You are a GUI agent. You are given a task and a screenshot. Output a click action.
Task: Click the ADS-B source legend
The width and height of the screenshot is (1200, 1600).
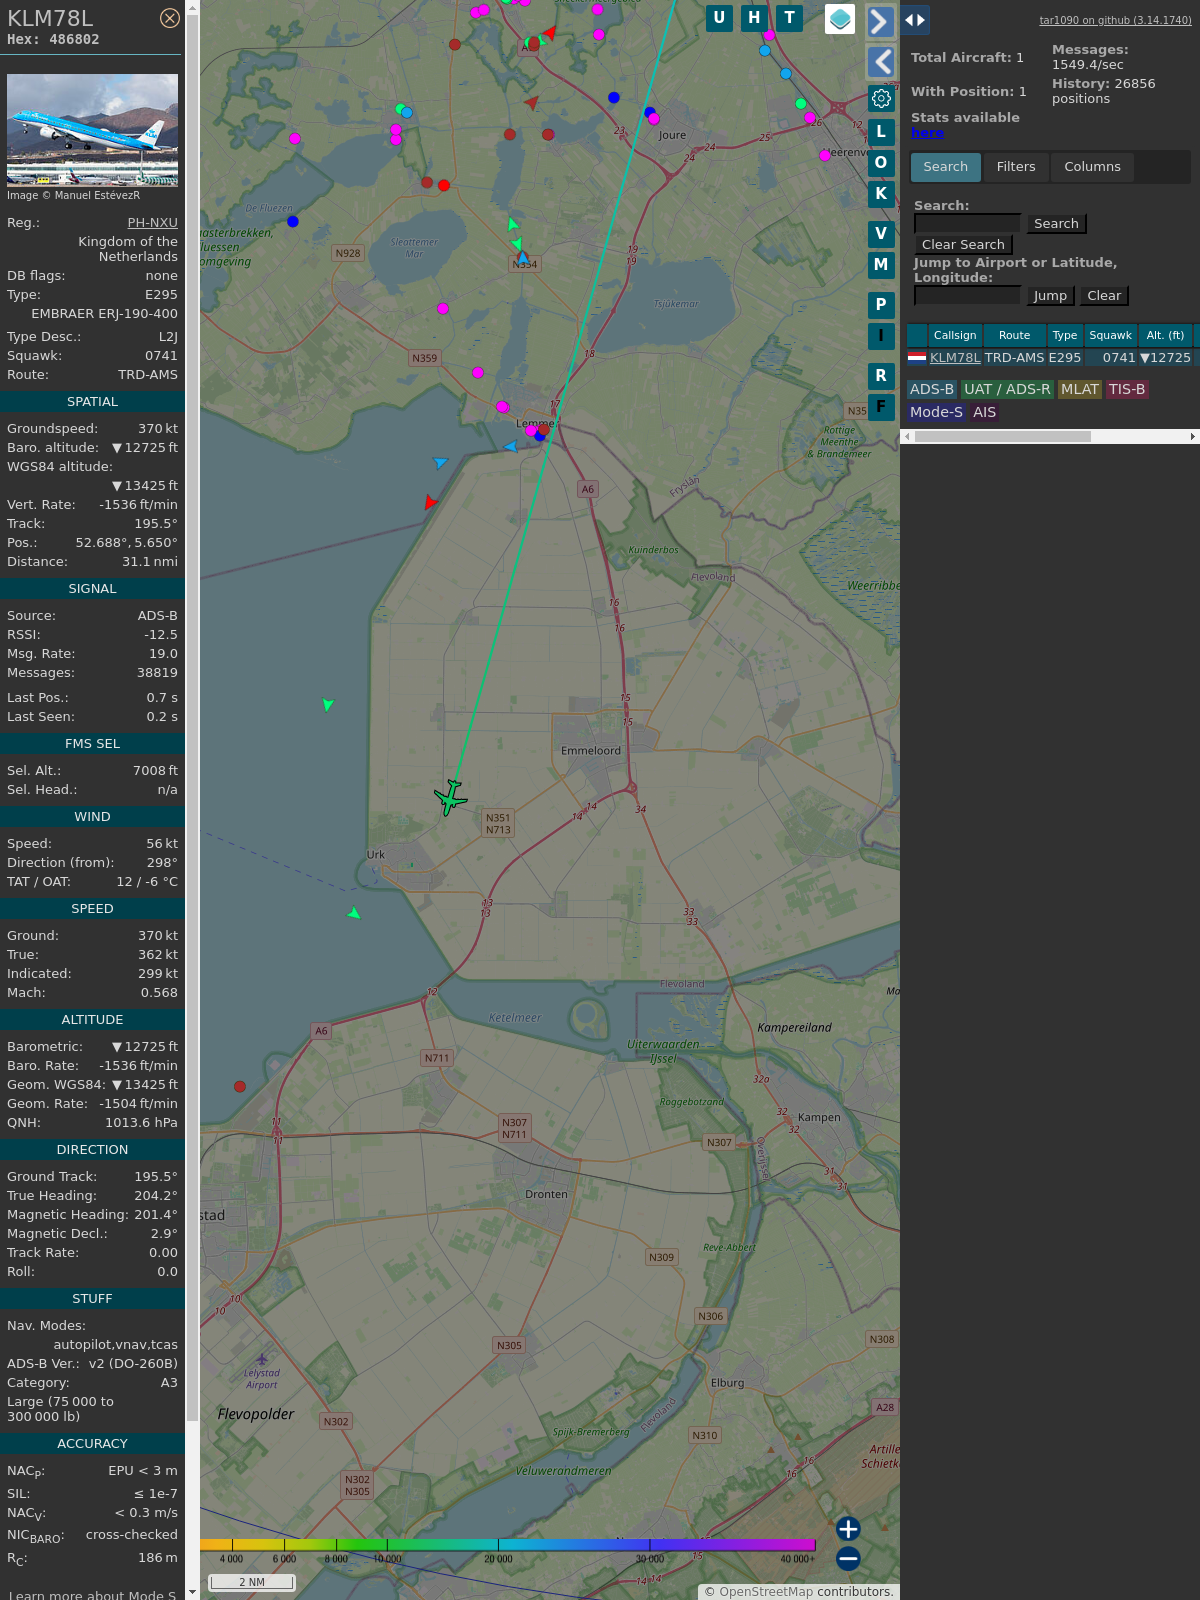click(931, 389)
